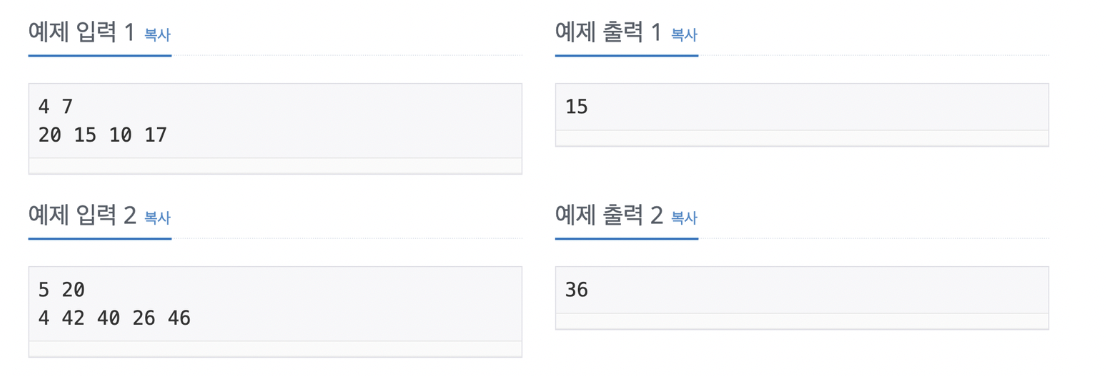
Task: Click the footer strip under input 1 box
Action: tap(275, 165)
